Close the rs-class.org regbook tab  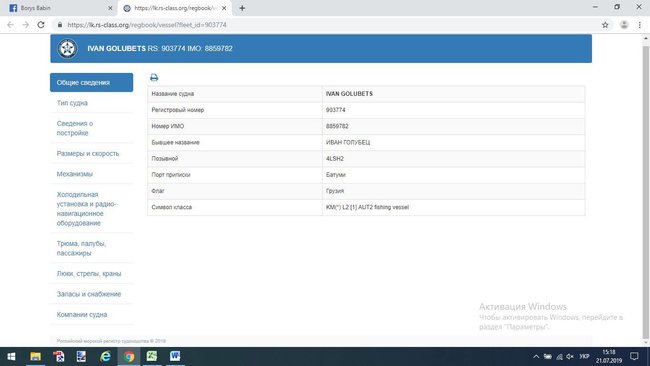pyautogui.click(x=224, y=8)
